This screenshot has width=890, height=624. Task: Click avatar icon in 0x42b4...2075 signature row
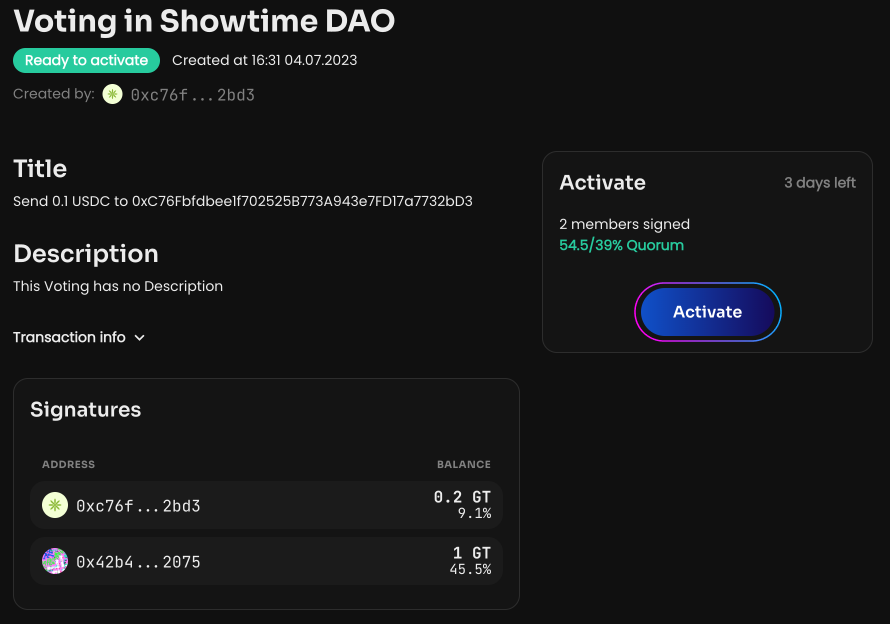pos(55,561)
